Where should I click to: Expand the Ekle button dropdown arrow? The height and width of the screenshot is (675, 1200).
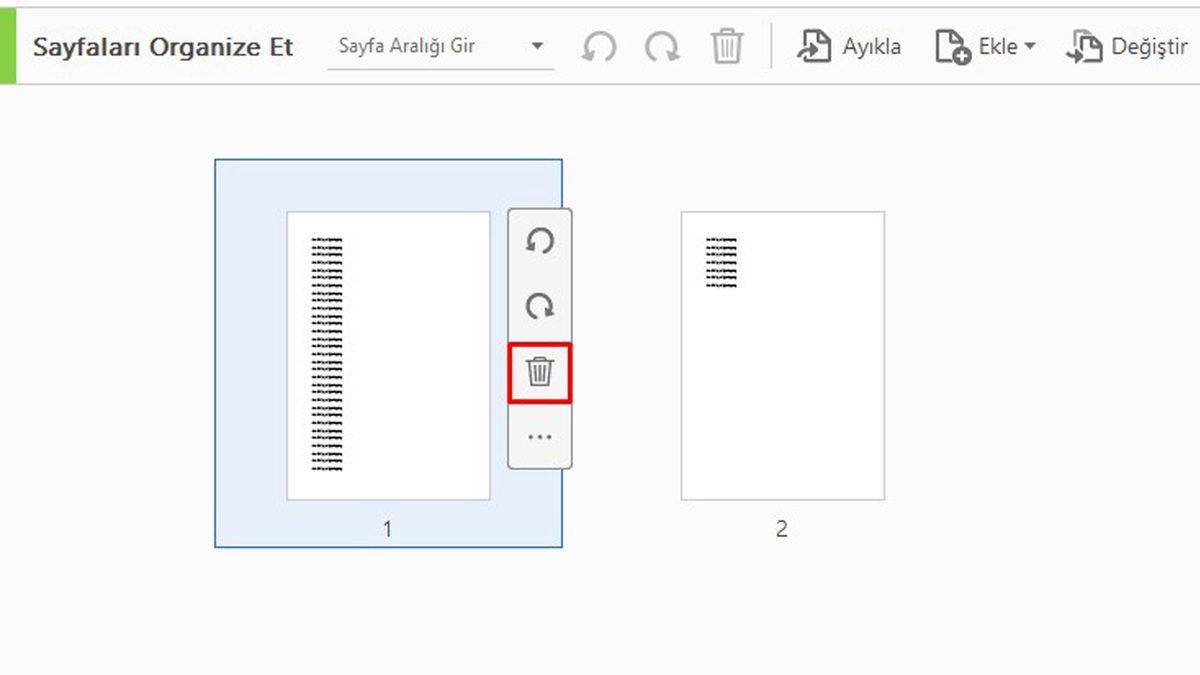[x=1029, y=45]
